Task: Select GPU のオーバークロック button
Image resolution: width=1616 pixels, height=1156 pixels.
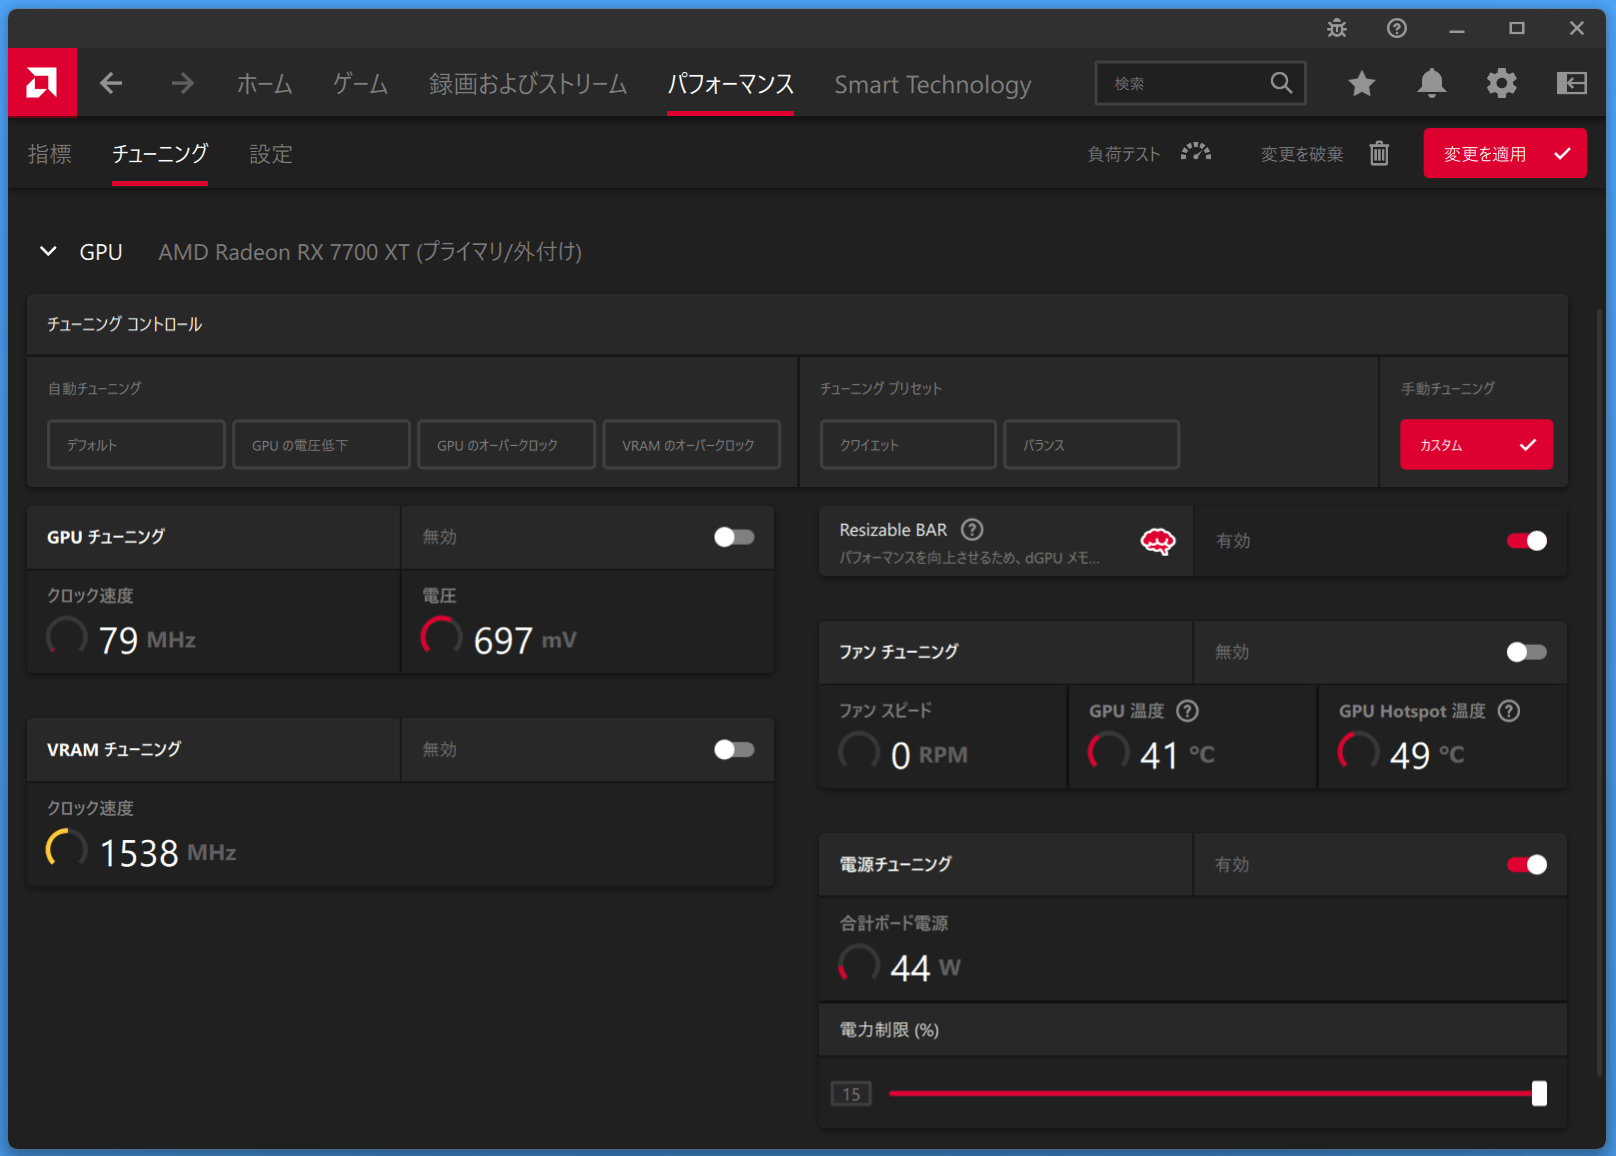Action: [x=506, y=445]
